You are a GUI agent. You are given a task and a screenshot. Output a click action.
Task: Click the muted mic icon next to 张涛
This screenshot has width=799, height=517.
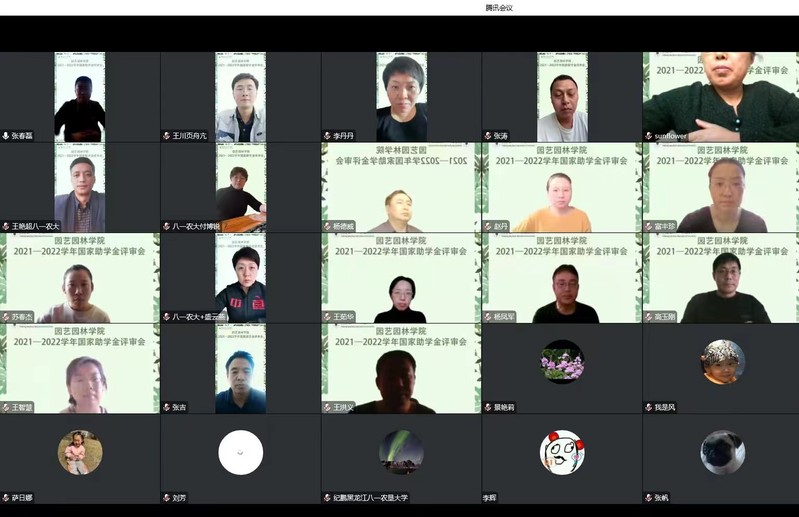487,136
